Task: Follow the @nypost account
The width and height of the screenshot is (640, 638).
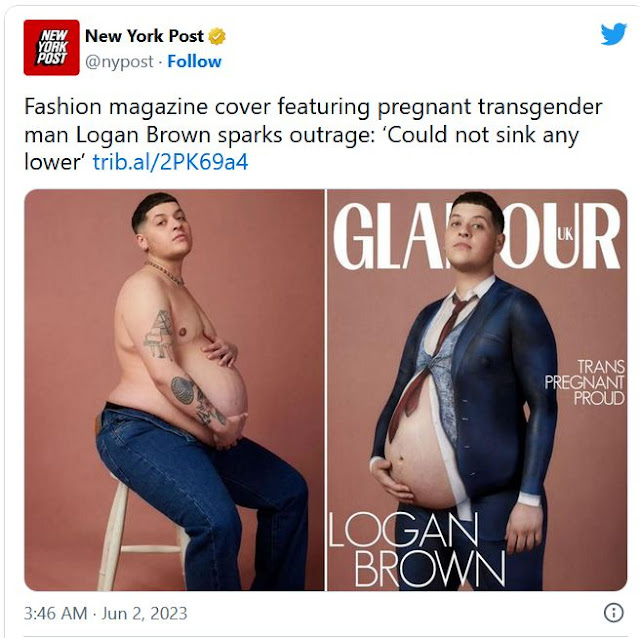Action: click(x=194, y=62)
